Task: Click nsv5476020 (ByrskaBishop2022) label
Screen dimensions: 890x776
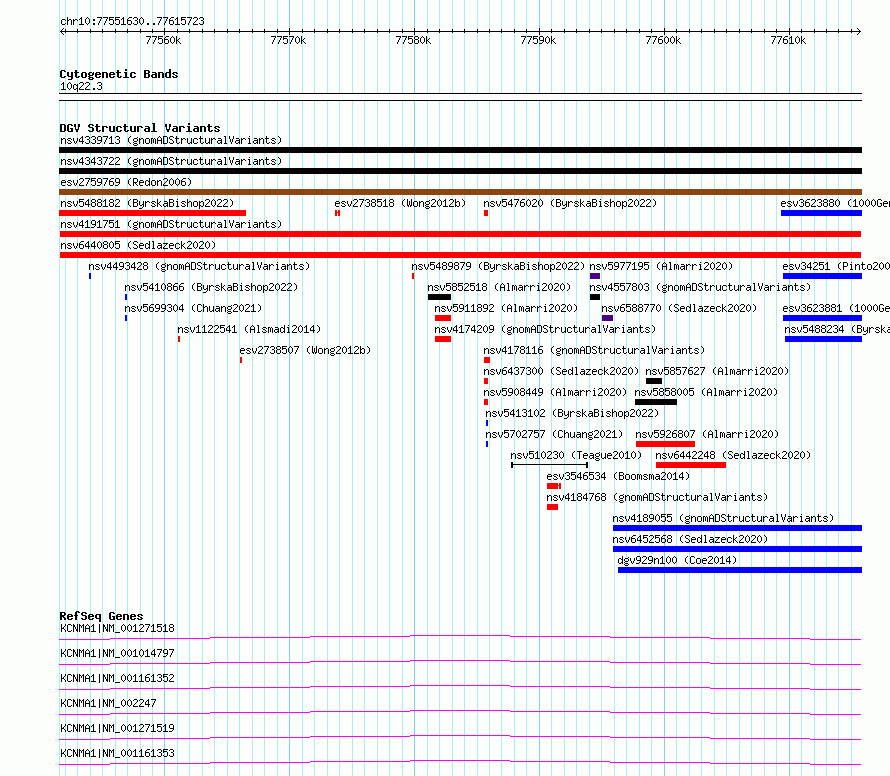Action: [x=570, y=203]
